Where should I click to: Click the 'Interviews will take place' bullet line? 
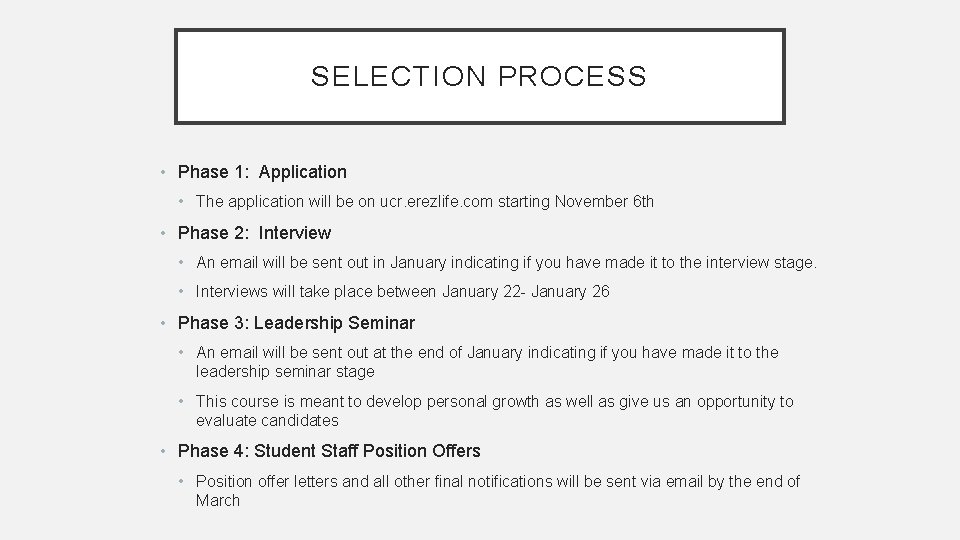click(316, 292)
